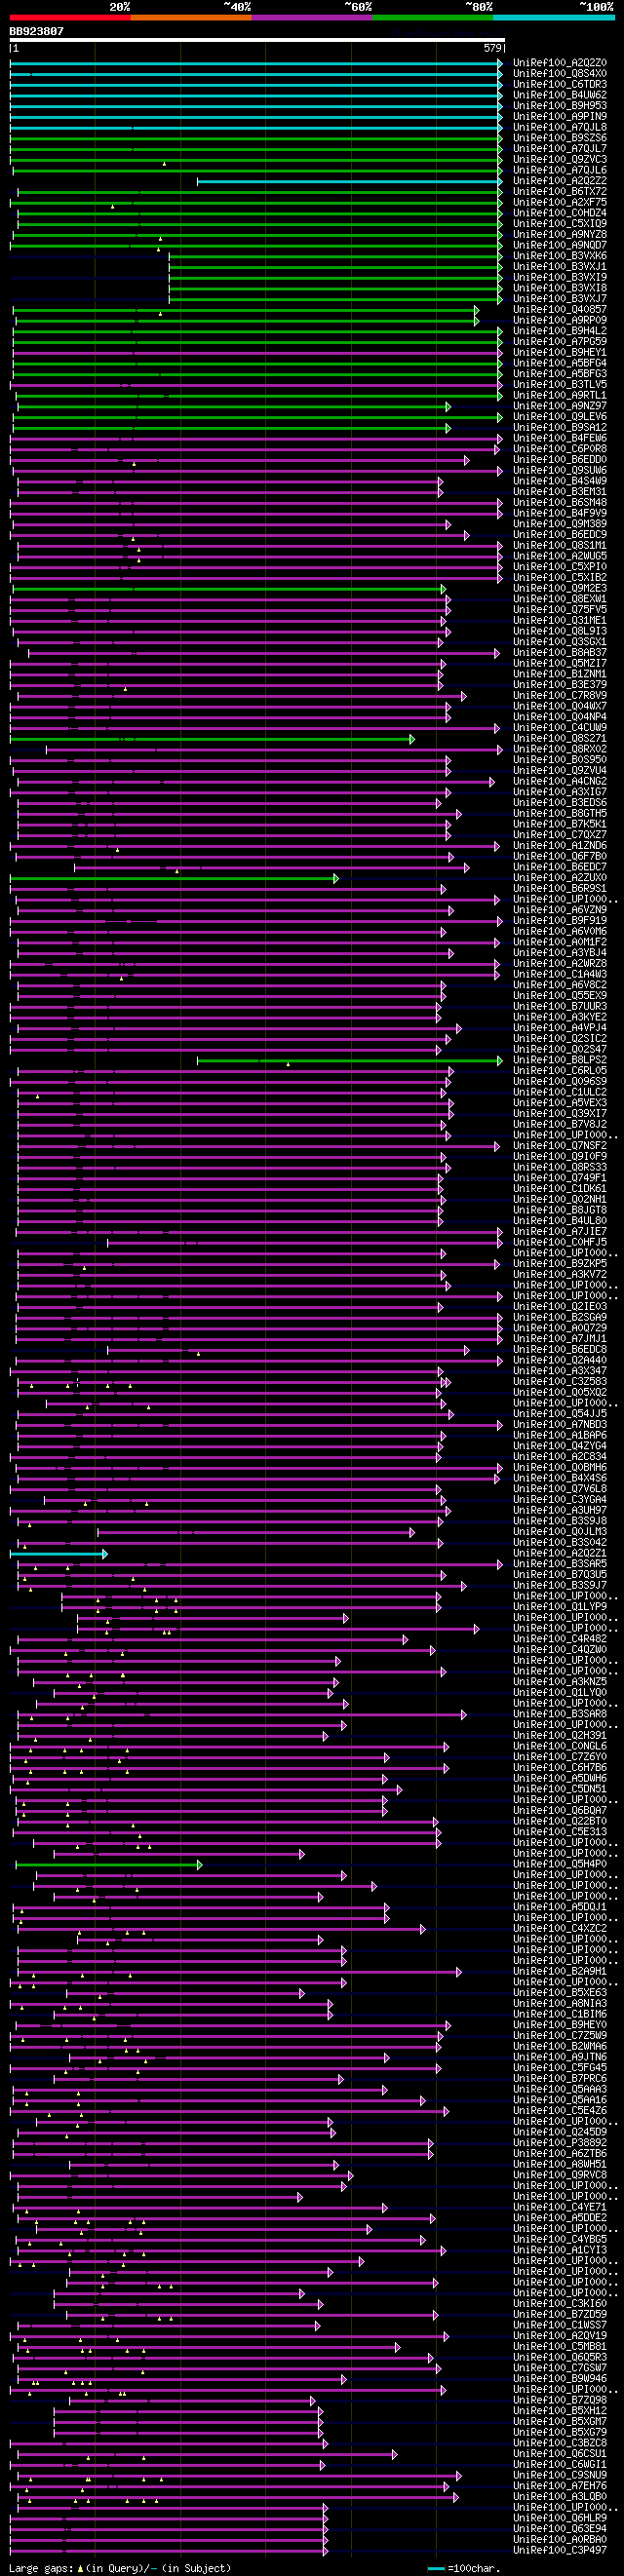The image size is (624, 2576).
Task: Click hit label UniRef100_Q7NSF2
Action: coord(560,1146)
